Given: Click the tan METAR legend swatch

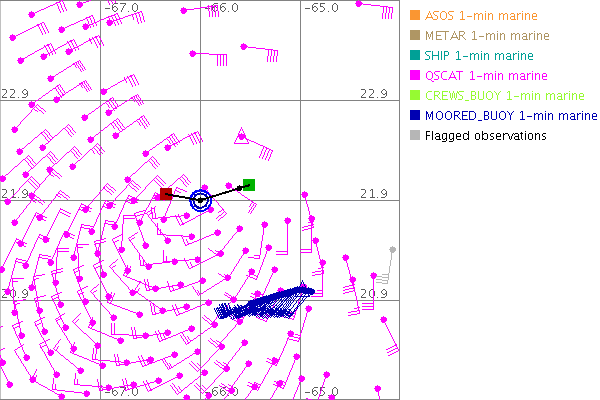Looking at the screenshot, I should (415, 36).
